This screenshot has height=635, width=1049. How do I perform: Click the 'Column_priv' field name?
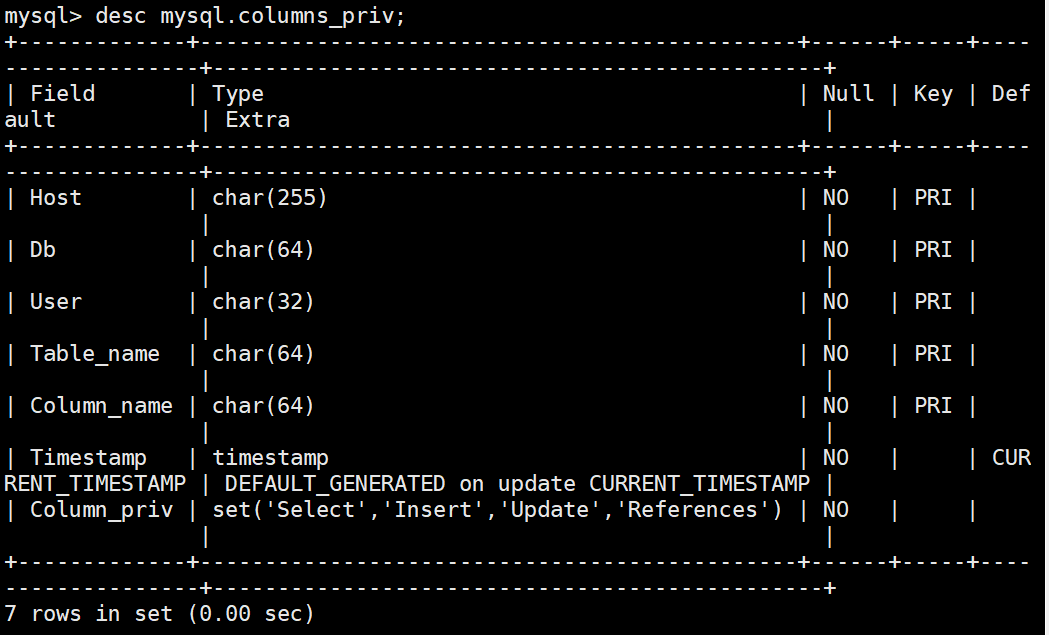point(101,510)
